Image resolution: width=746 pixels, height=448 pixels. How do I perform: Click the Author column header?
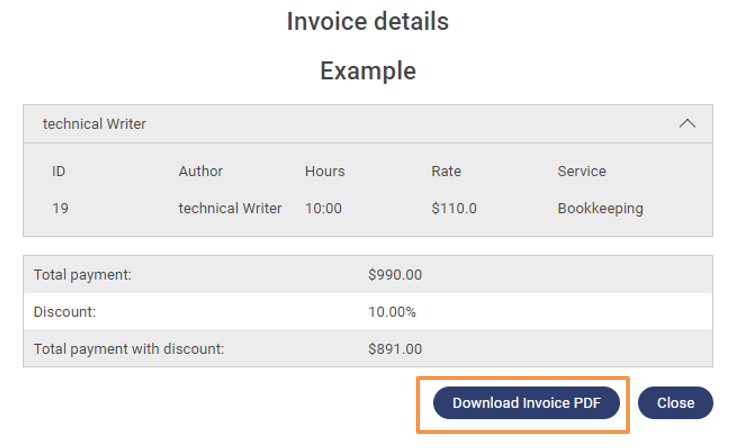[x=201, y=171]
